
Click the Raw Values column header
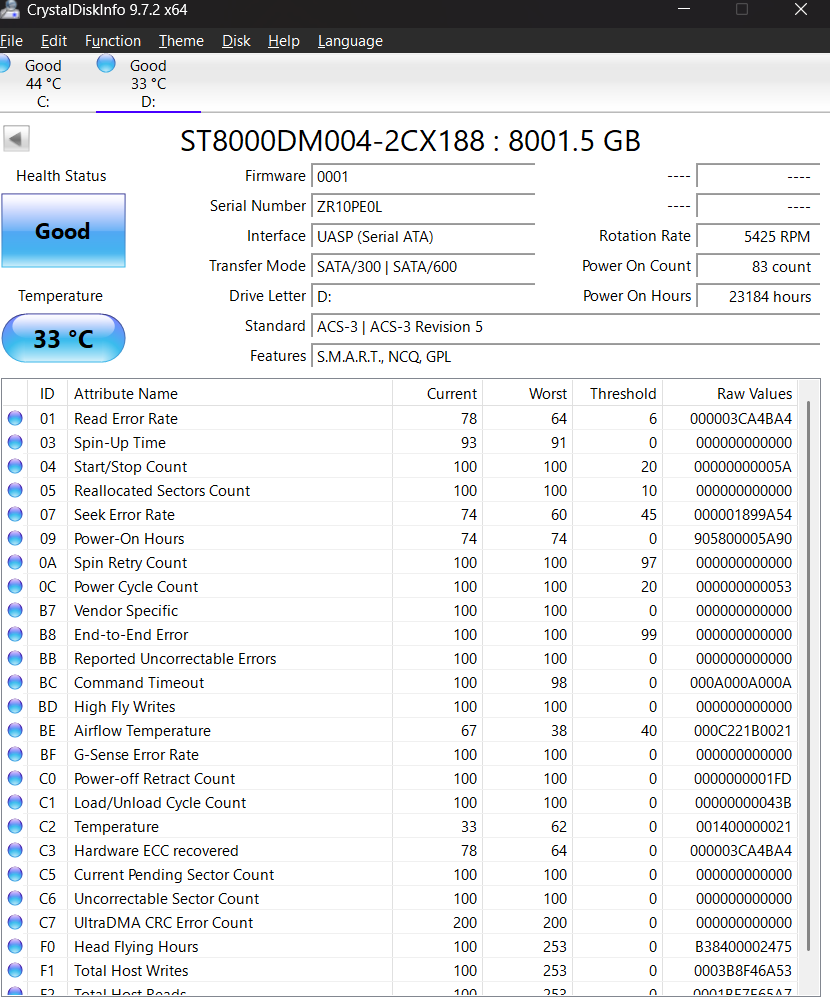pyautogui.click(x=754, y=394)
